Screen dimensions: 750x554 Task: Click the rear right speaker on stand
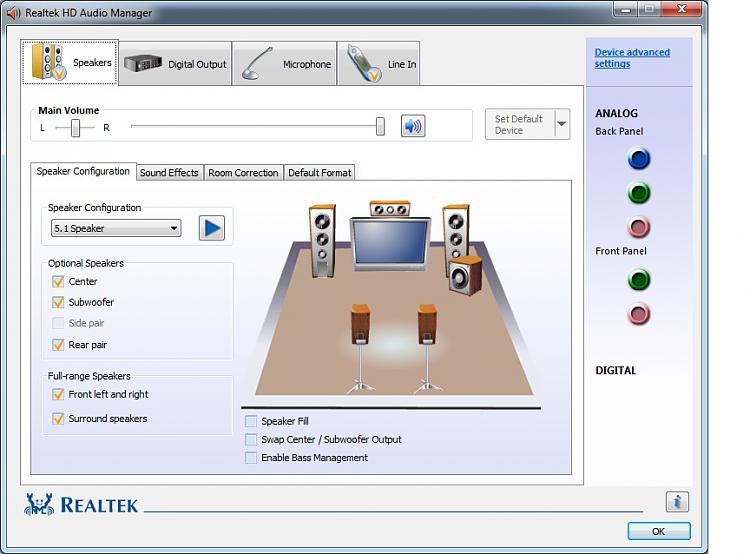pos(427,349)
